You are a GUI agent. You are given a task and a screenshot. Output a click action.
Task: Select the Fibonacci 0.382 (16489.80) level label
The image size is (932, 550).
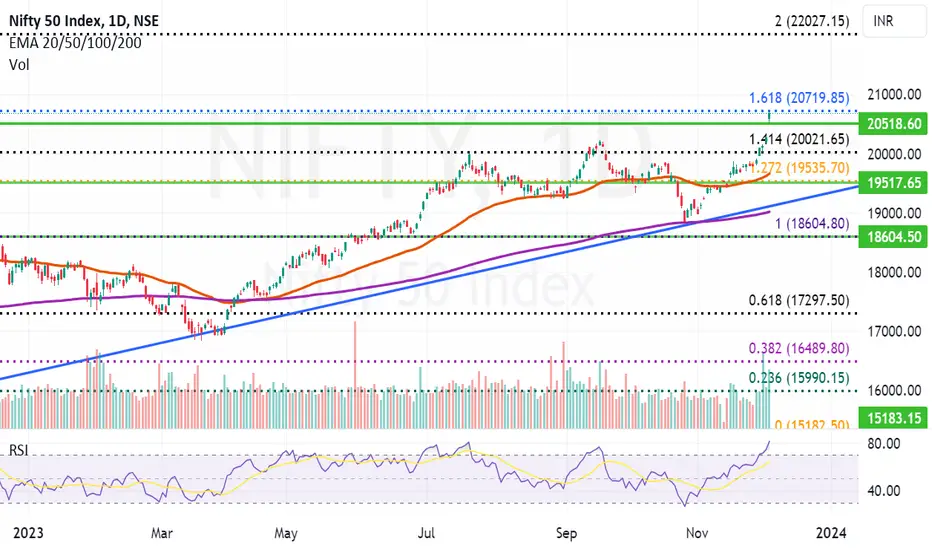(799, 348)
